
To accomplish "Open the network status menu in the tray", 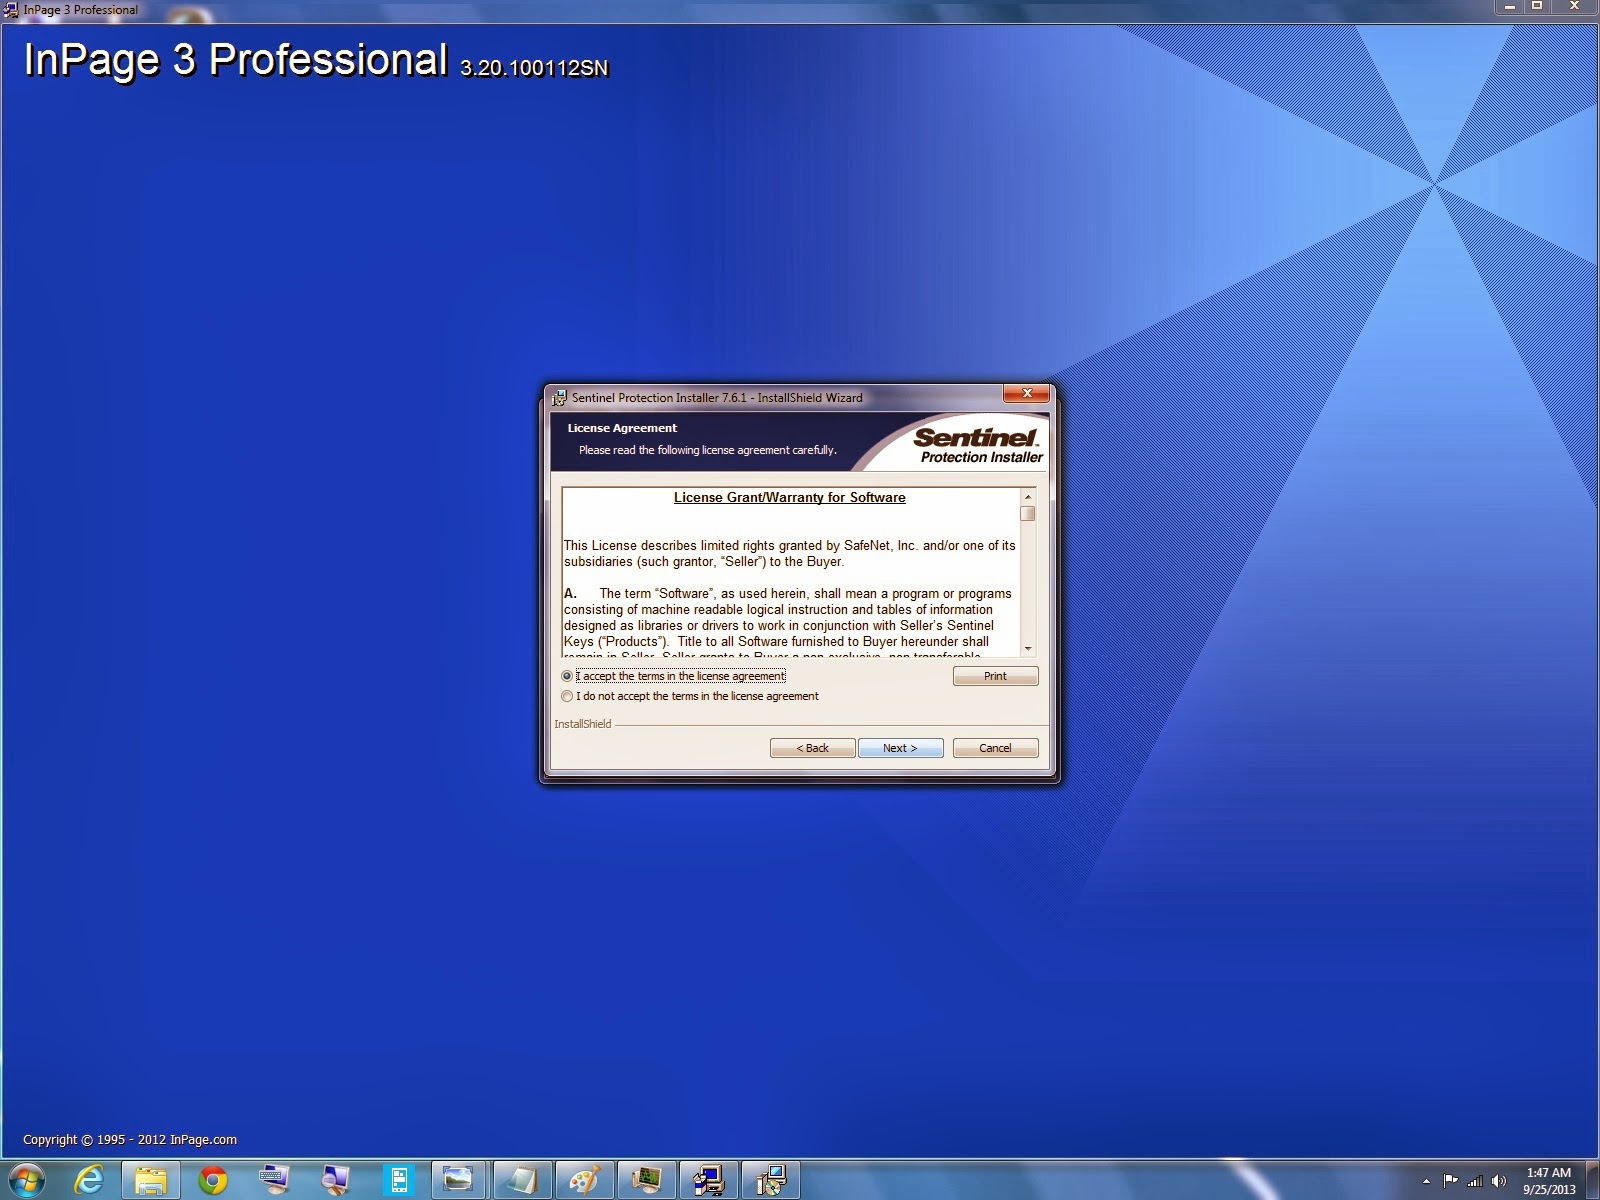I will tap(1474, 1181).
